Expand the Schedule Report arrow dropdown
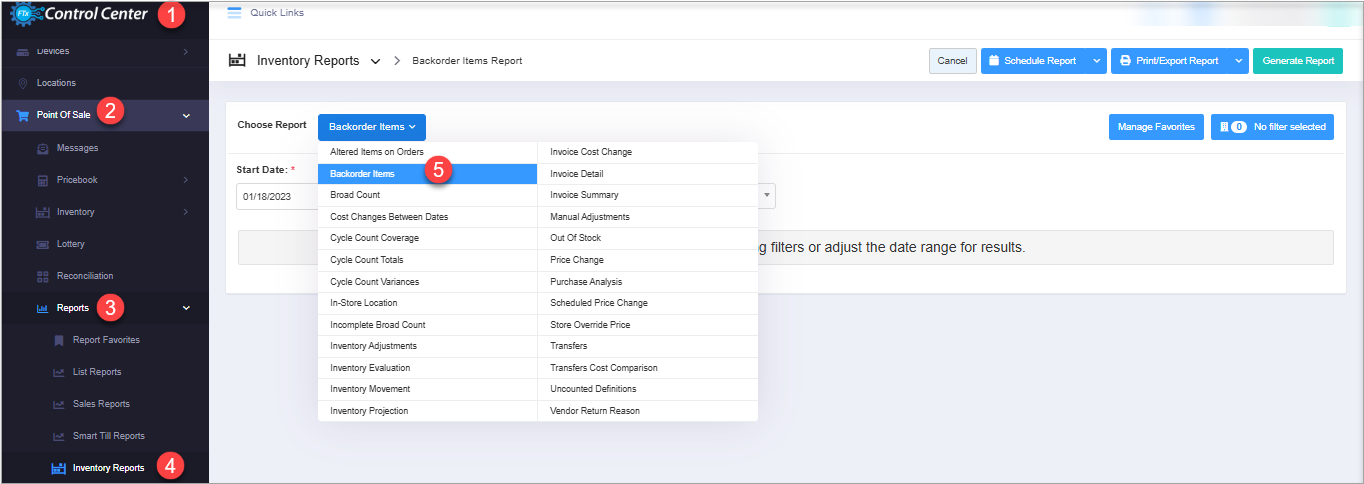This screenshot has width=1364, height=484. coord(1096,61)
